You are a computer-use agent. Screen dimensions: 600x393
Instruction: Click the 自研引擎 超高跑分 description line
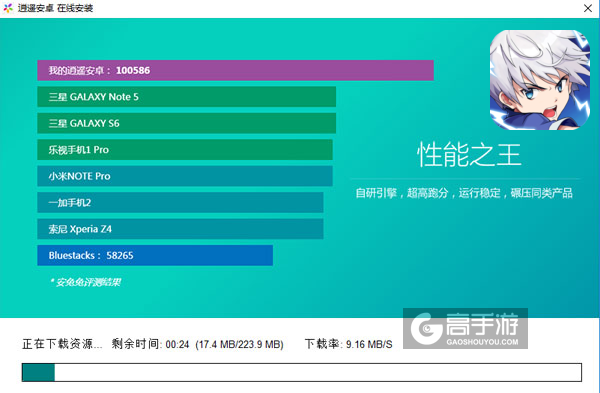point(464,193)
